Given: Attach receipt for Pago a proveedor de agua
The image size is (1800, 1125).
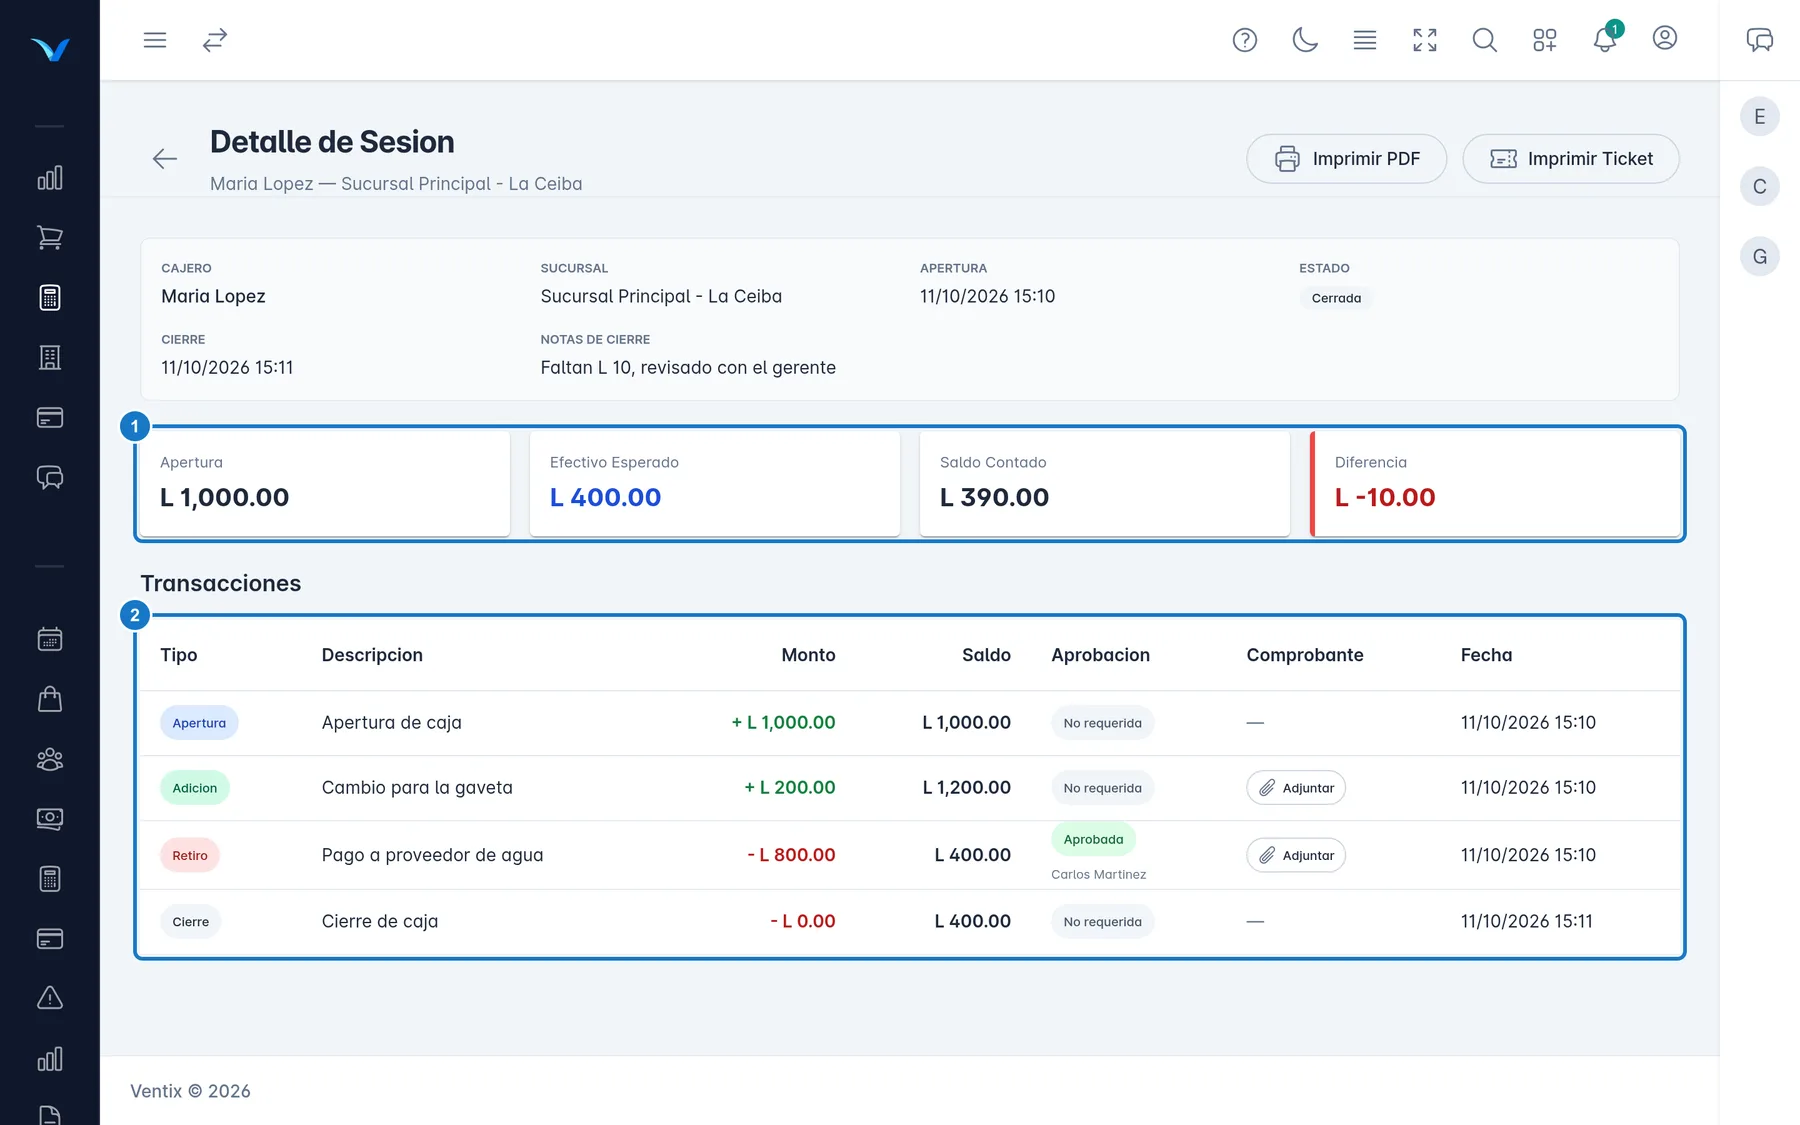Looking at the screenshot, I should 1296,855.
